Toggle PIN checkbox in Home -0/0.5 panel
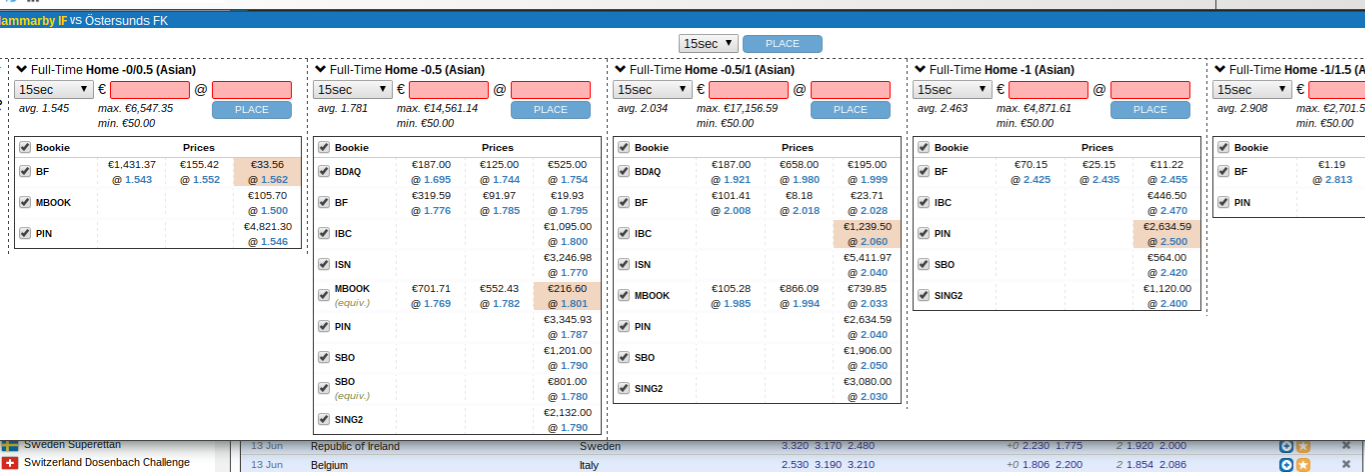 tap(25, 233)
